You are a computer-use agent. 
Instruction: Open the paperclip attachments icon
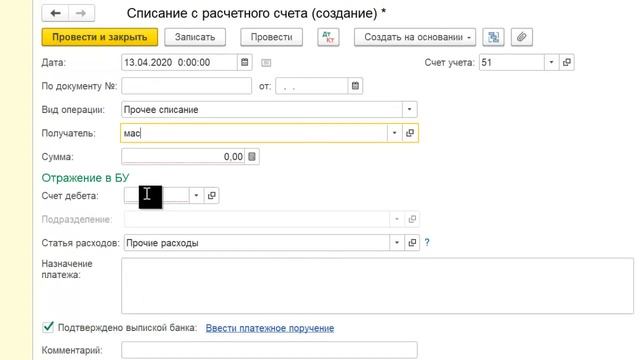click(521, 37)
